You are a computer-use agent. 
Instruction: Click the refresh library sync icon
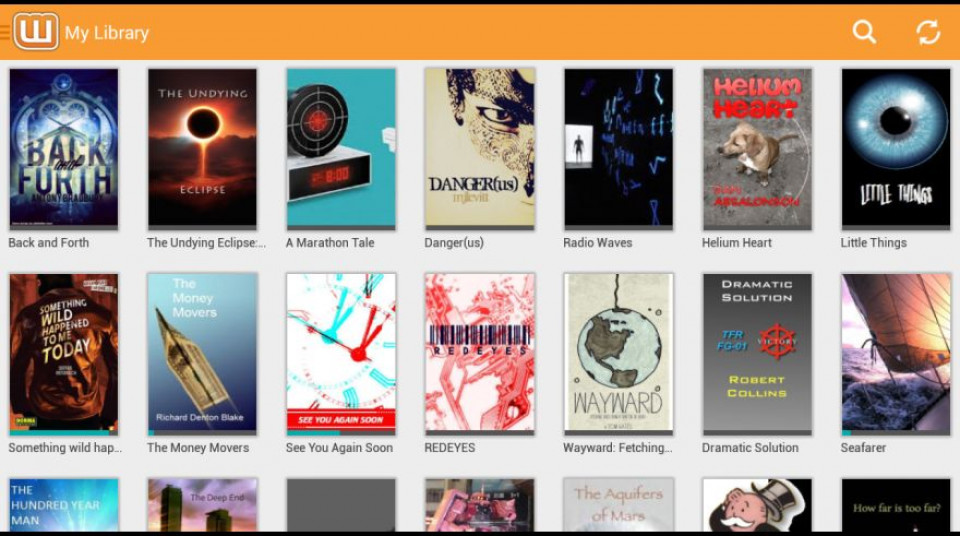(928, 32)
